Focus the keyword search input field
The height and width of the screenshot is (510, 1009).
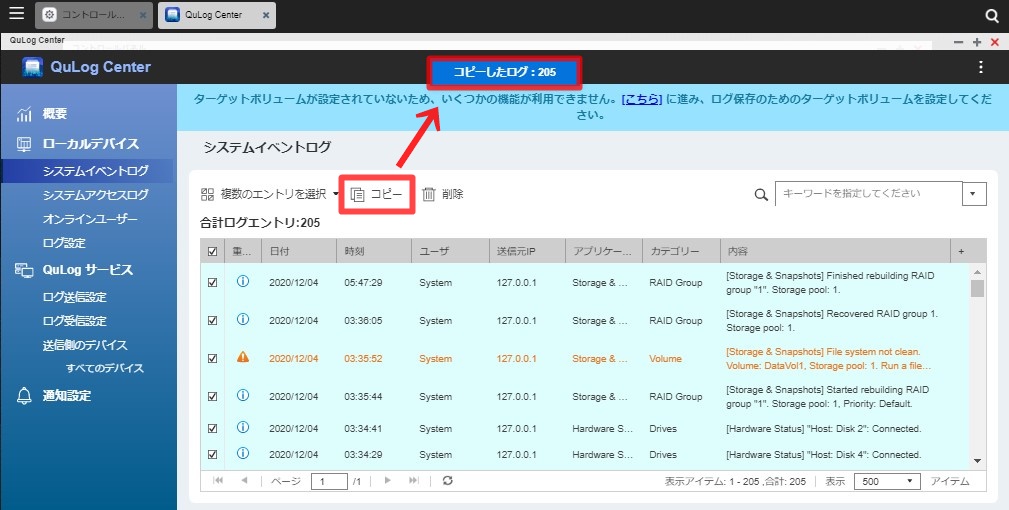pyautogui.click(x=869, y=194)
